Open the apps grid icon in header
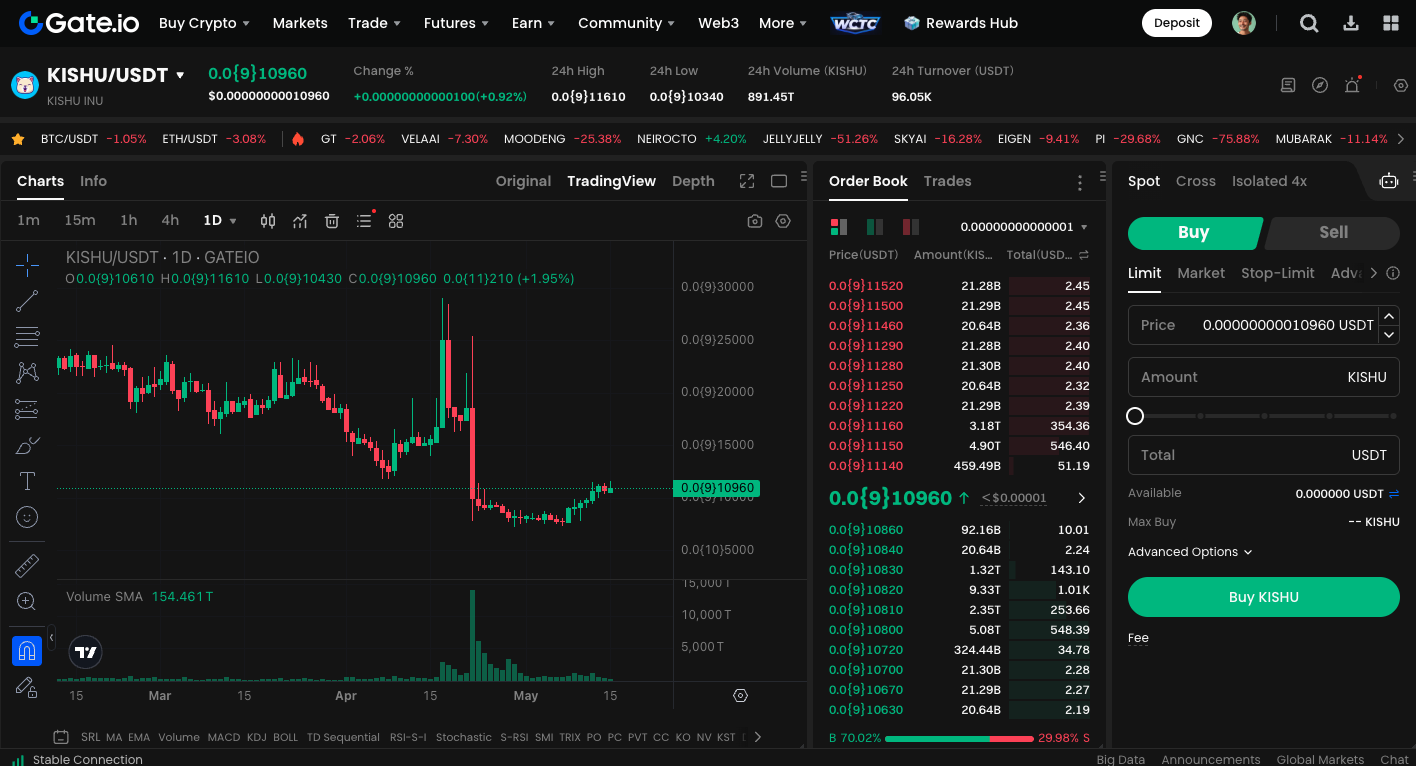Screen dimensions: 1416x766 click(1391, 23)
